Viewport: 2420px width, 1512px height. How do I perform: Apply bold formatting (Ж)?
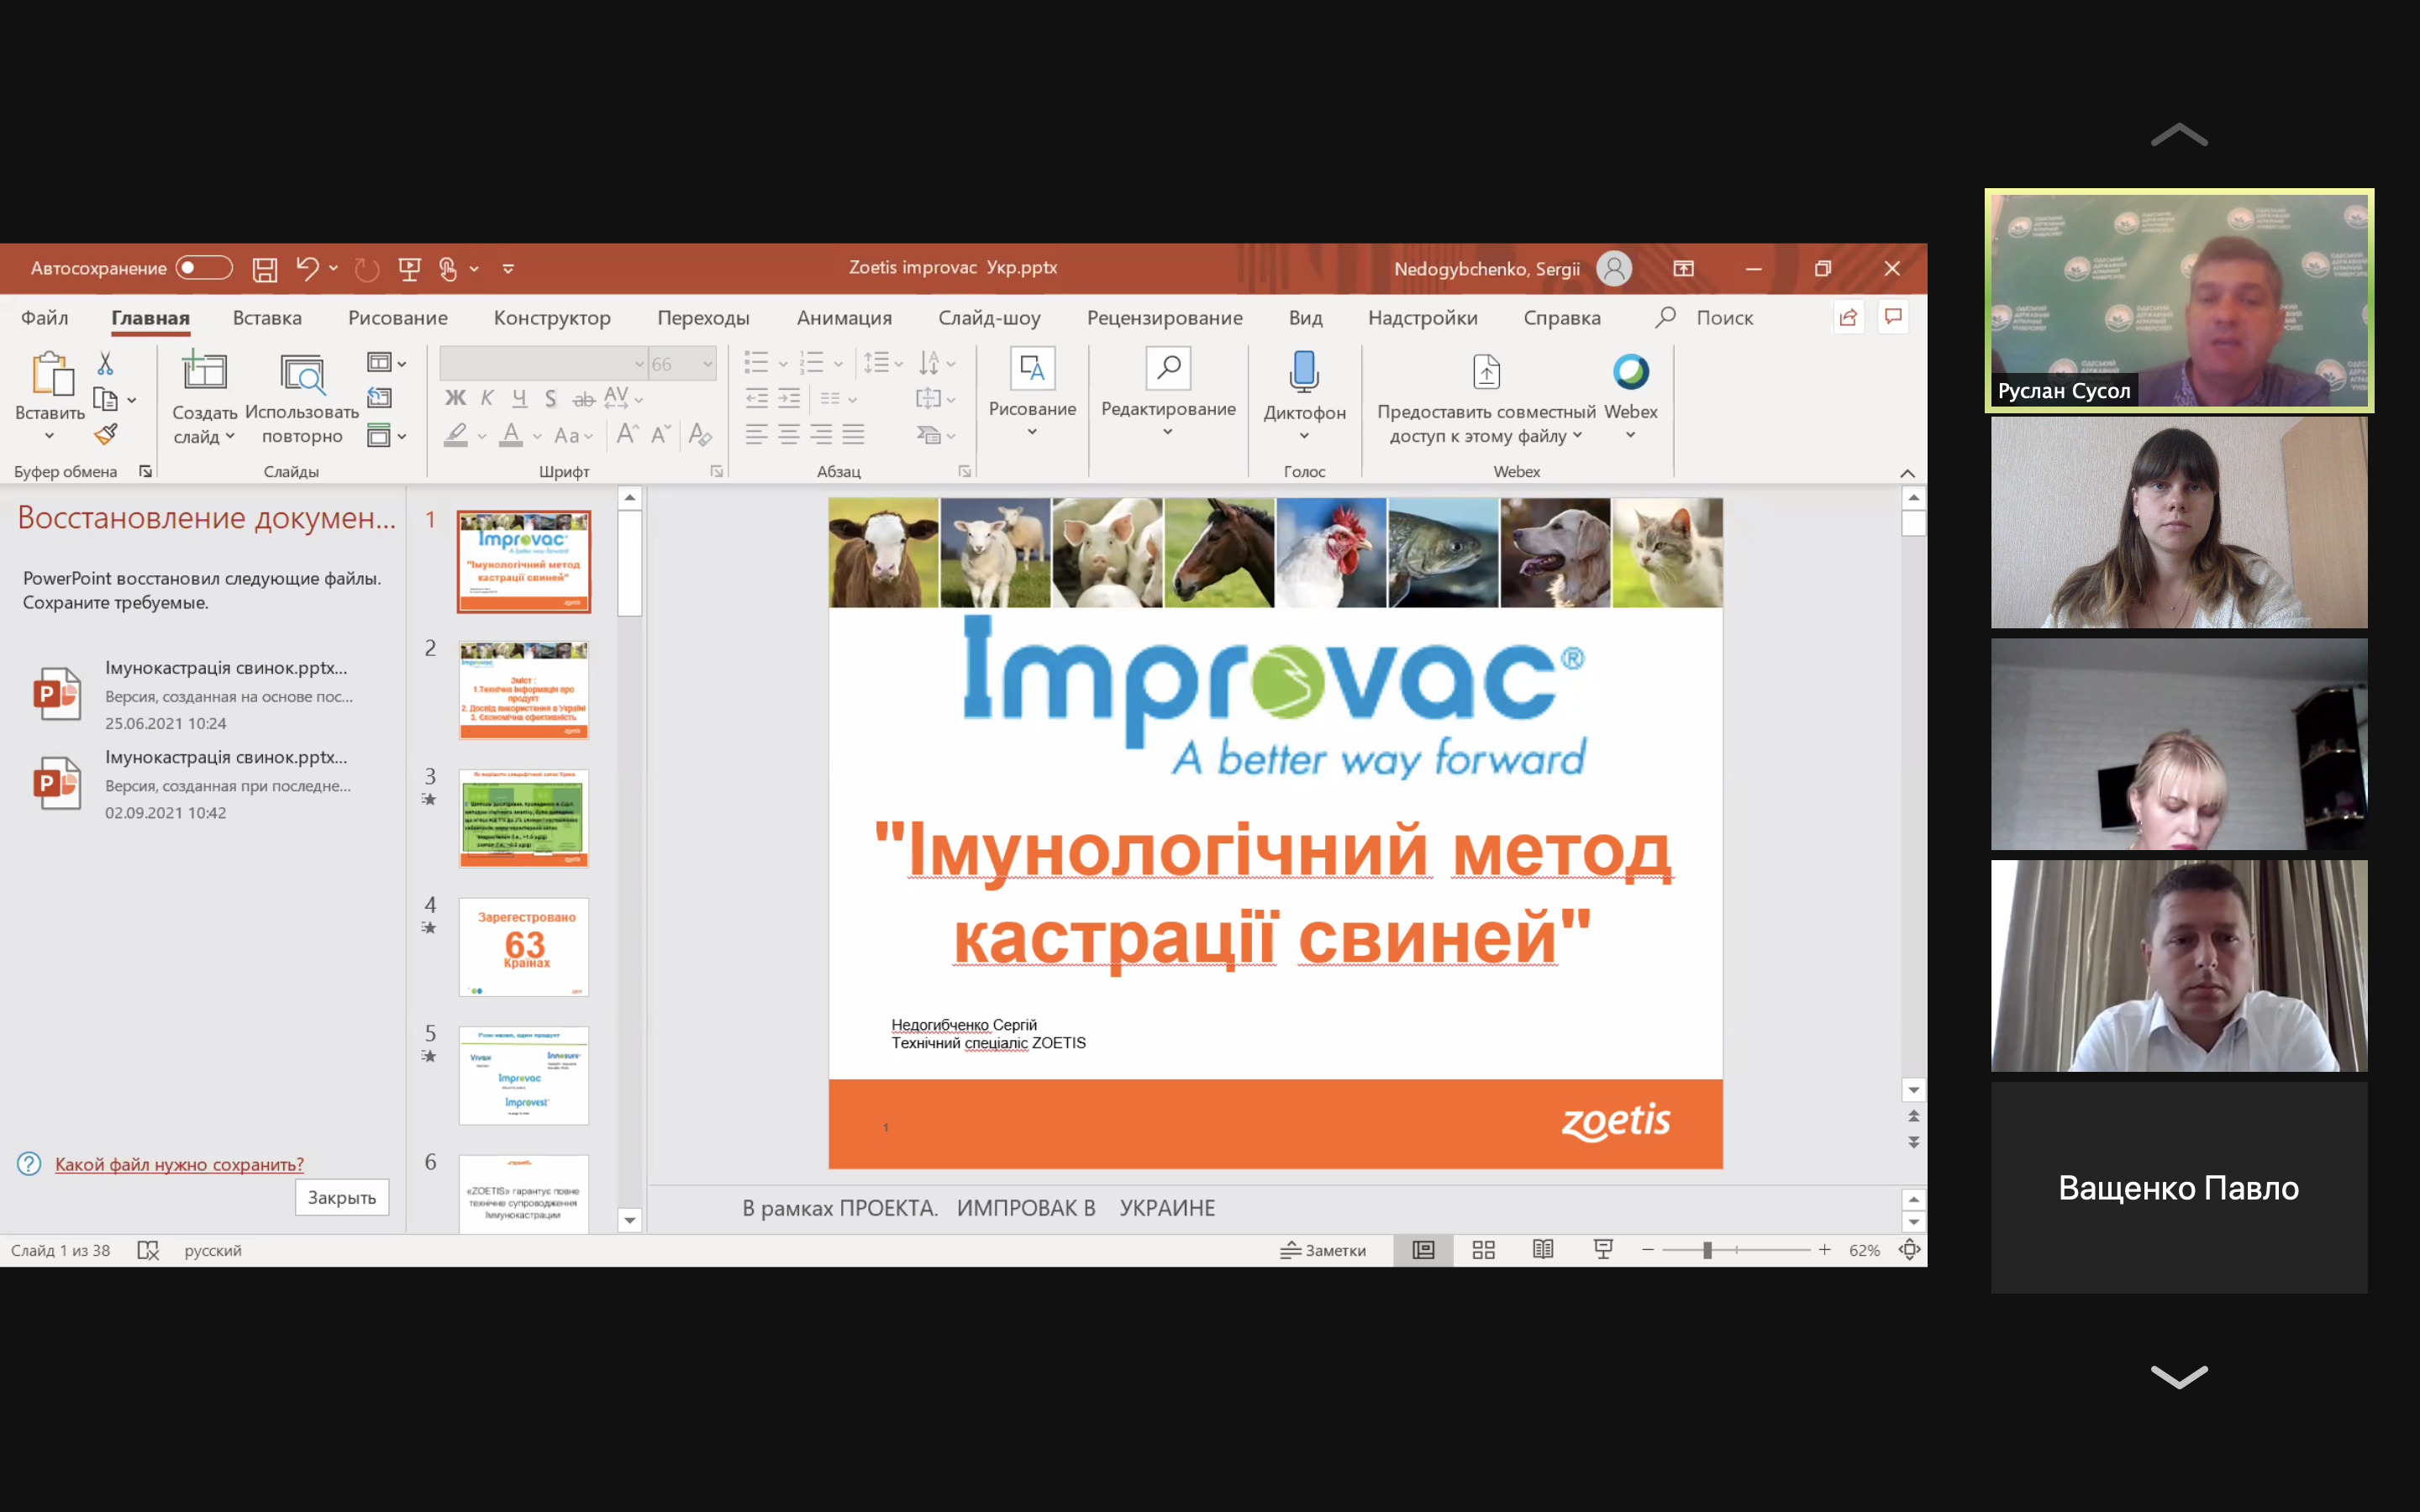pos(455,398)
